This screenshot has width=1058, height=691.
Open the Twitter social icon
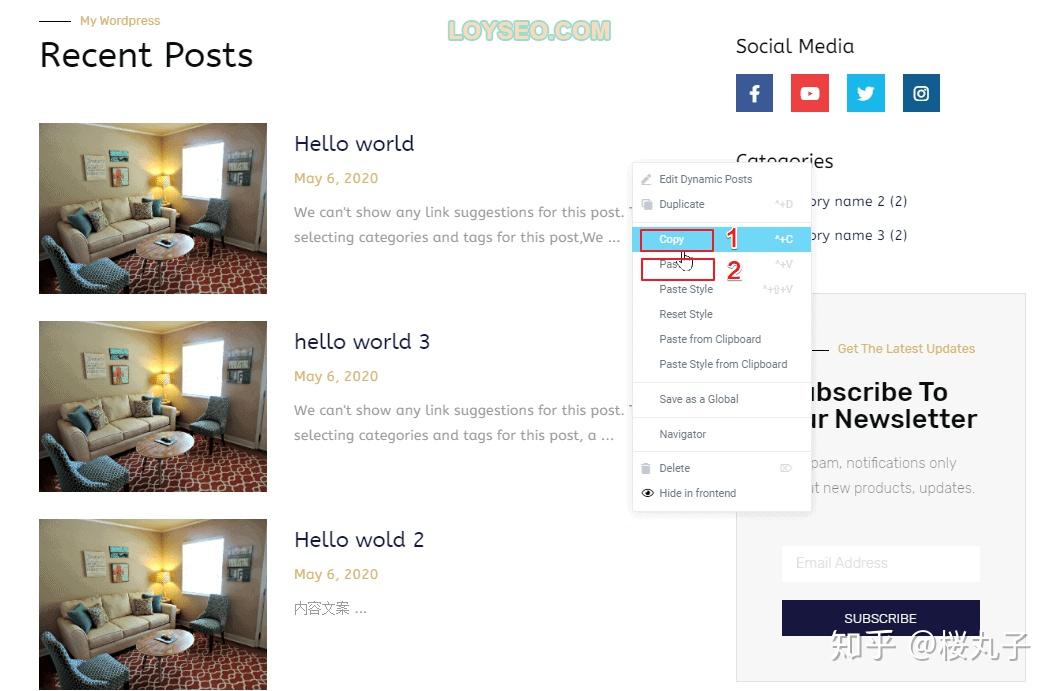(x=866, y=93)
